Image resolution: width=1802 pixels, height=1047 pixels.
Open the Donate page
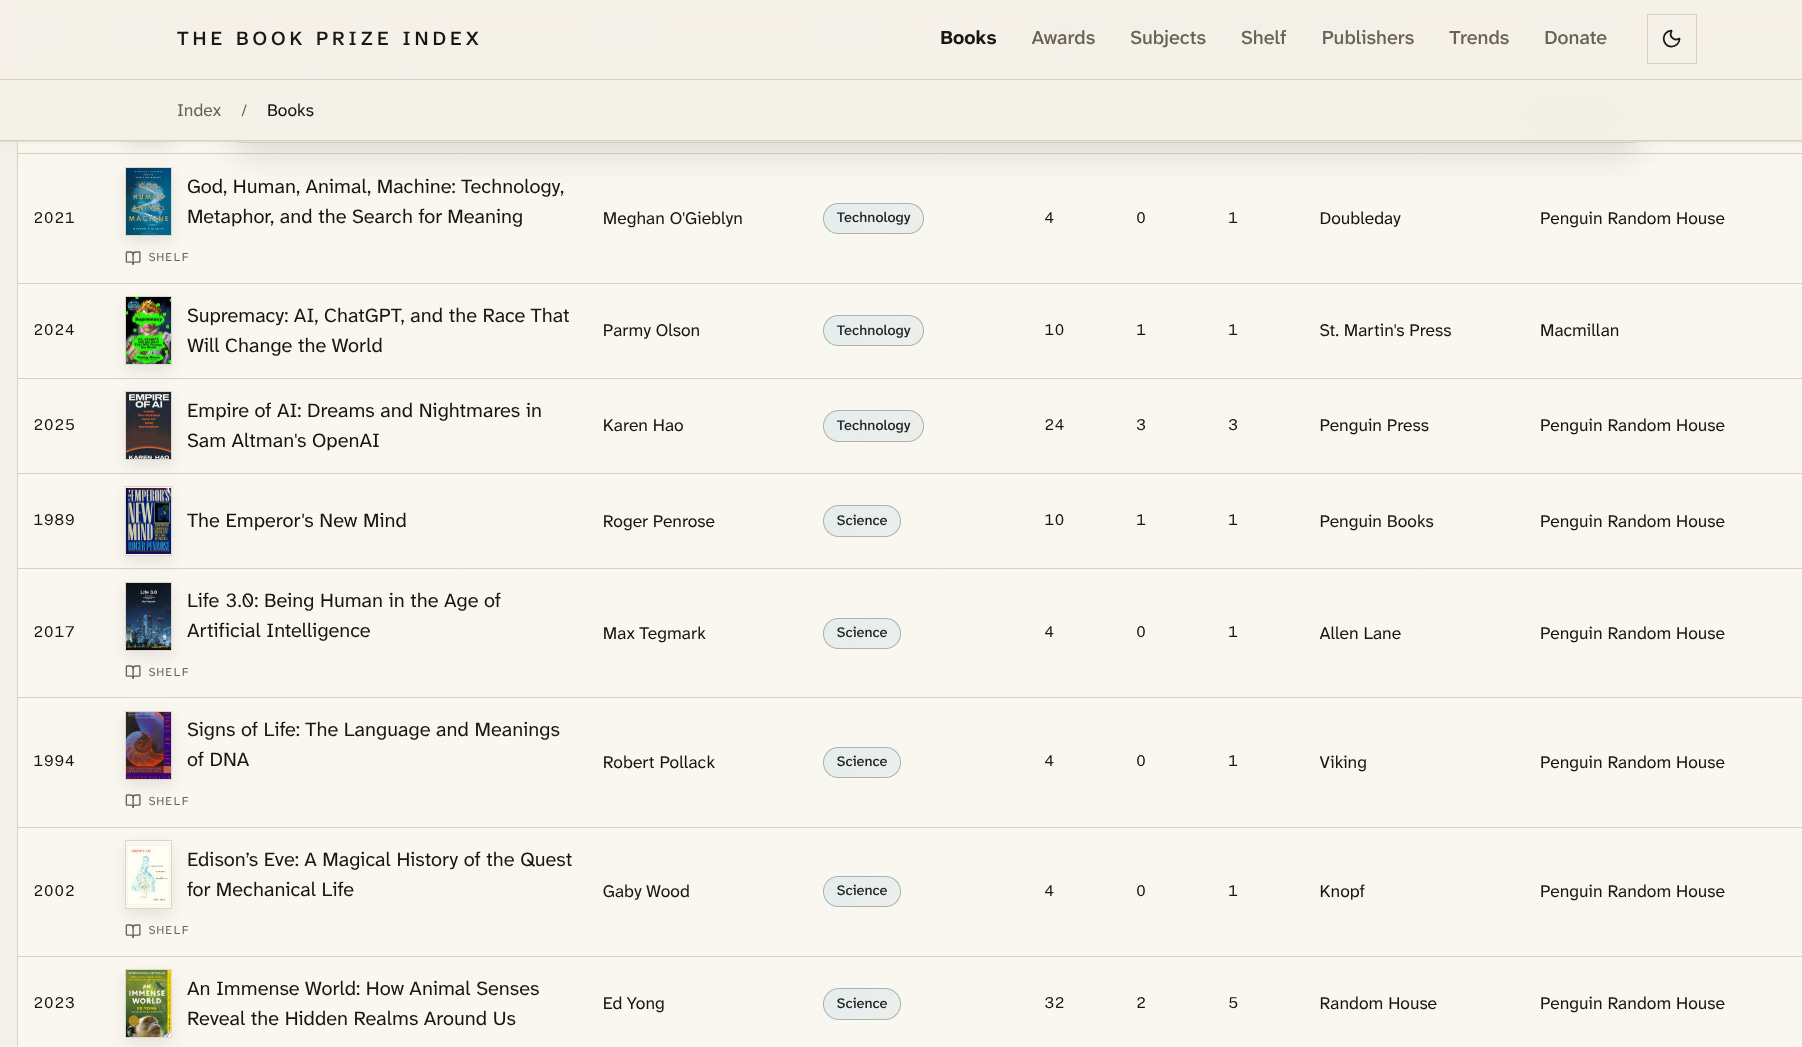(1575, 38)
